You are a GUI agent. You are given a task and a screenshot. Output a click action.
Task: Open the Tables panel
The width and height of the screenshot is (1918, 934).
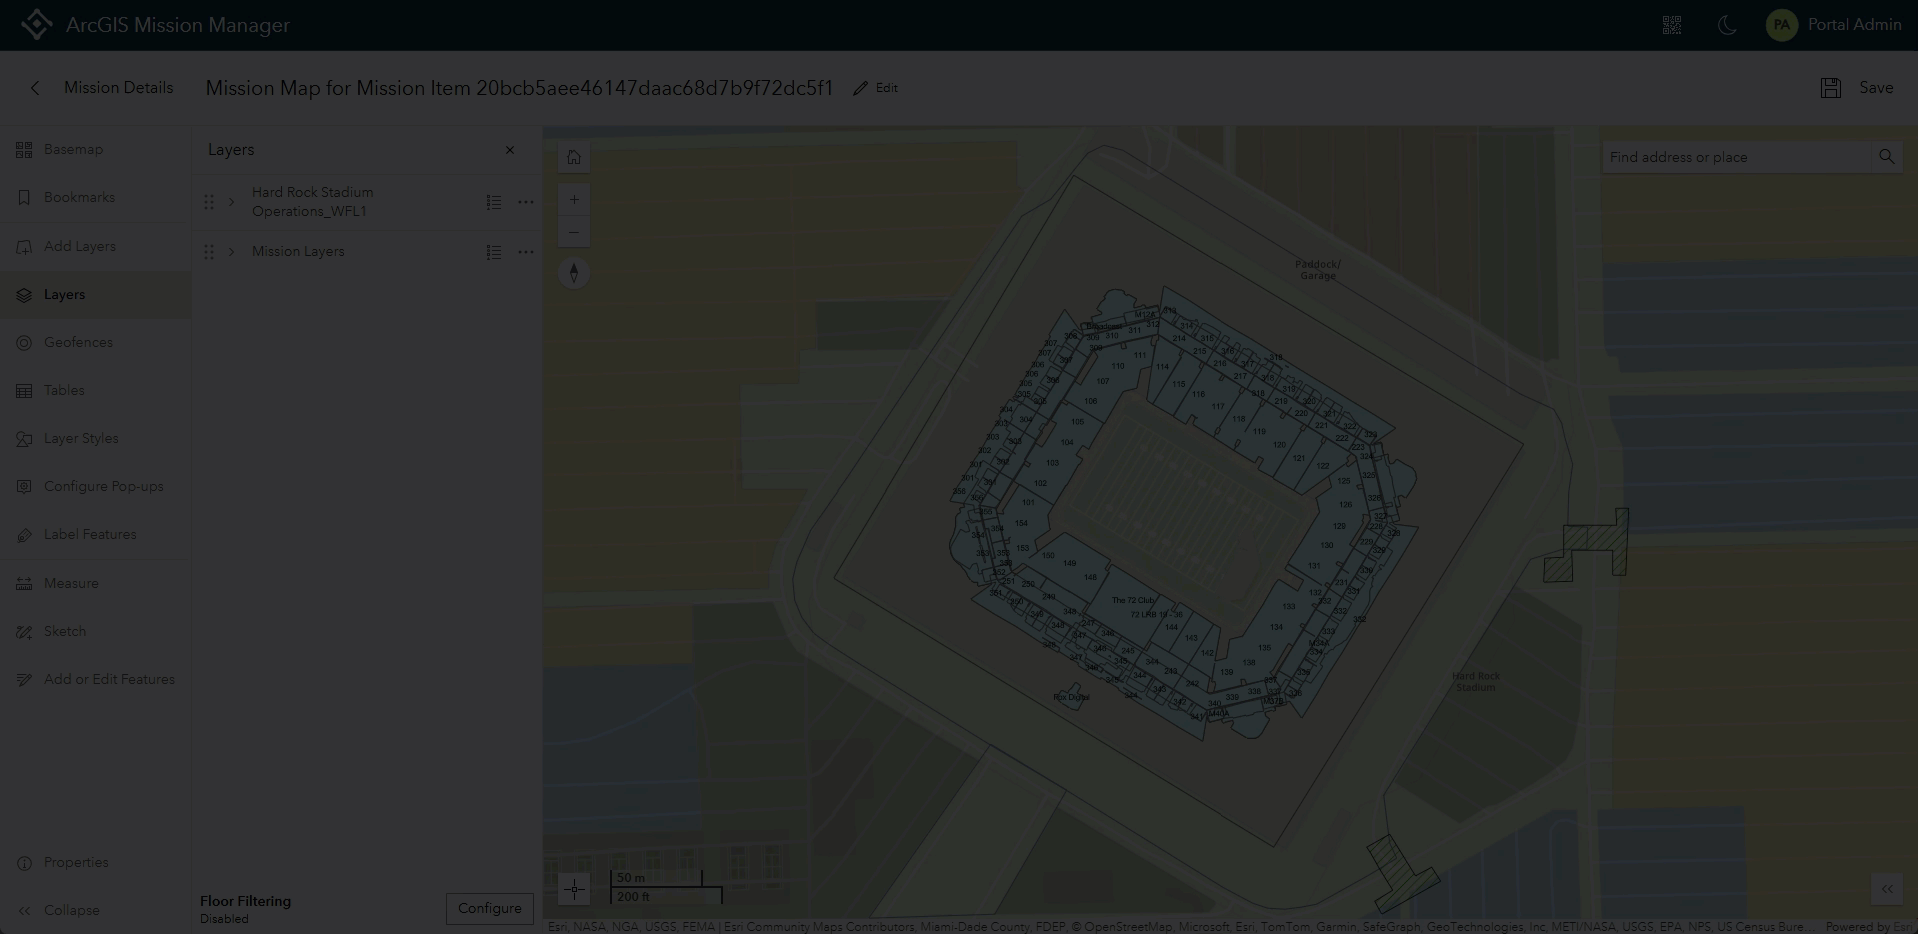coord(64,390)
